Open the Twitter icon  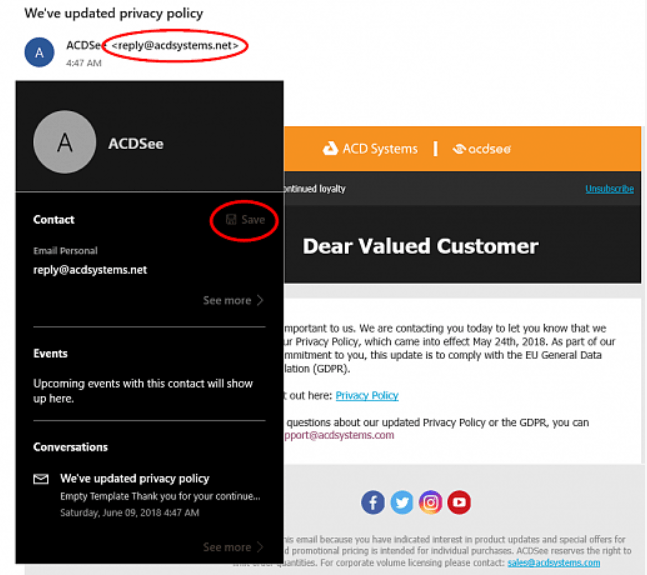click(x=402, y=502)
